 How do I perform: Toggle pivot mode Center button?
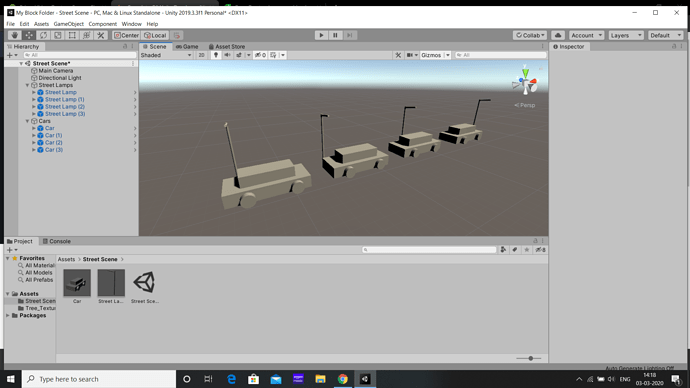pyautogui.click(x=126, y=35)
